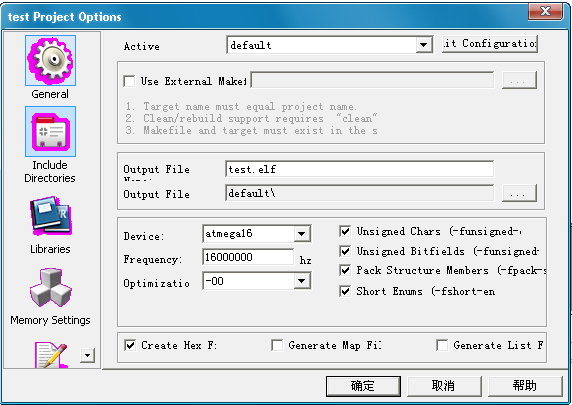The width and height of the screenshot is (572, 405).
Task: Uncheck the Create Hex File option
Action: point(130,345)
